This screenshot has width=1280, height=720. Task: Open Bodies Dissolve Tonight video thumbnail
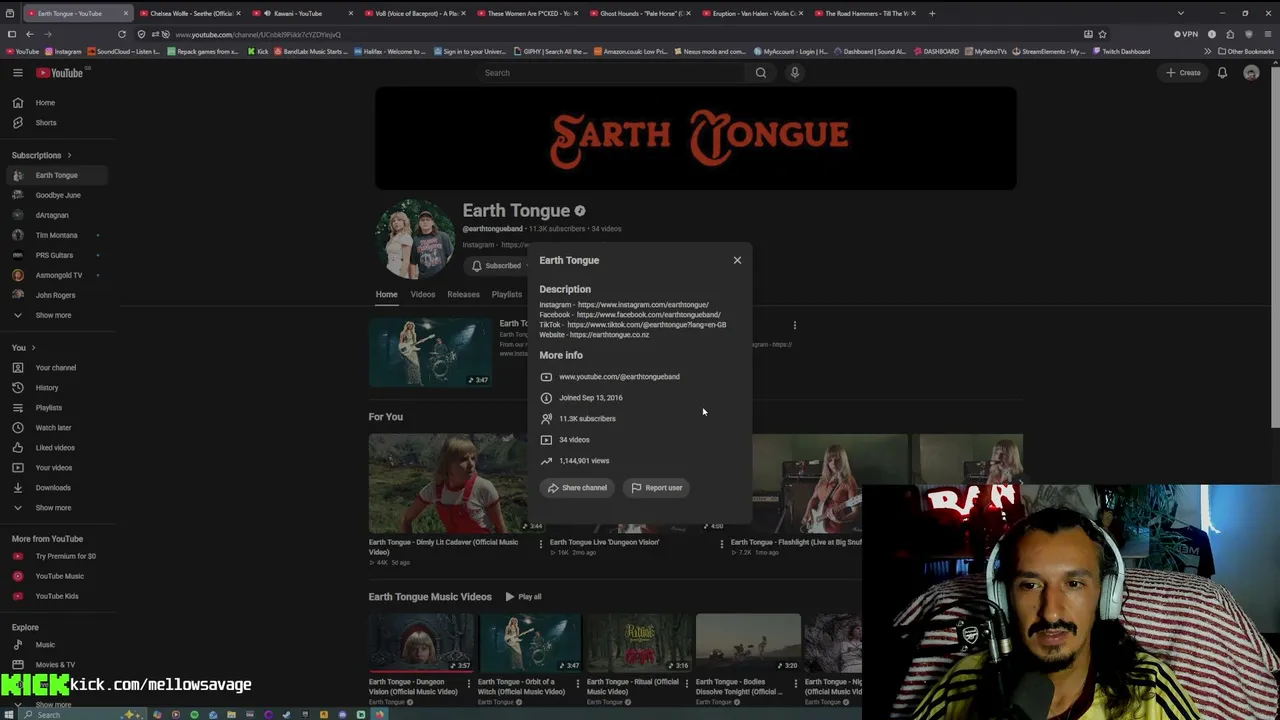point(748,643)
